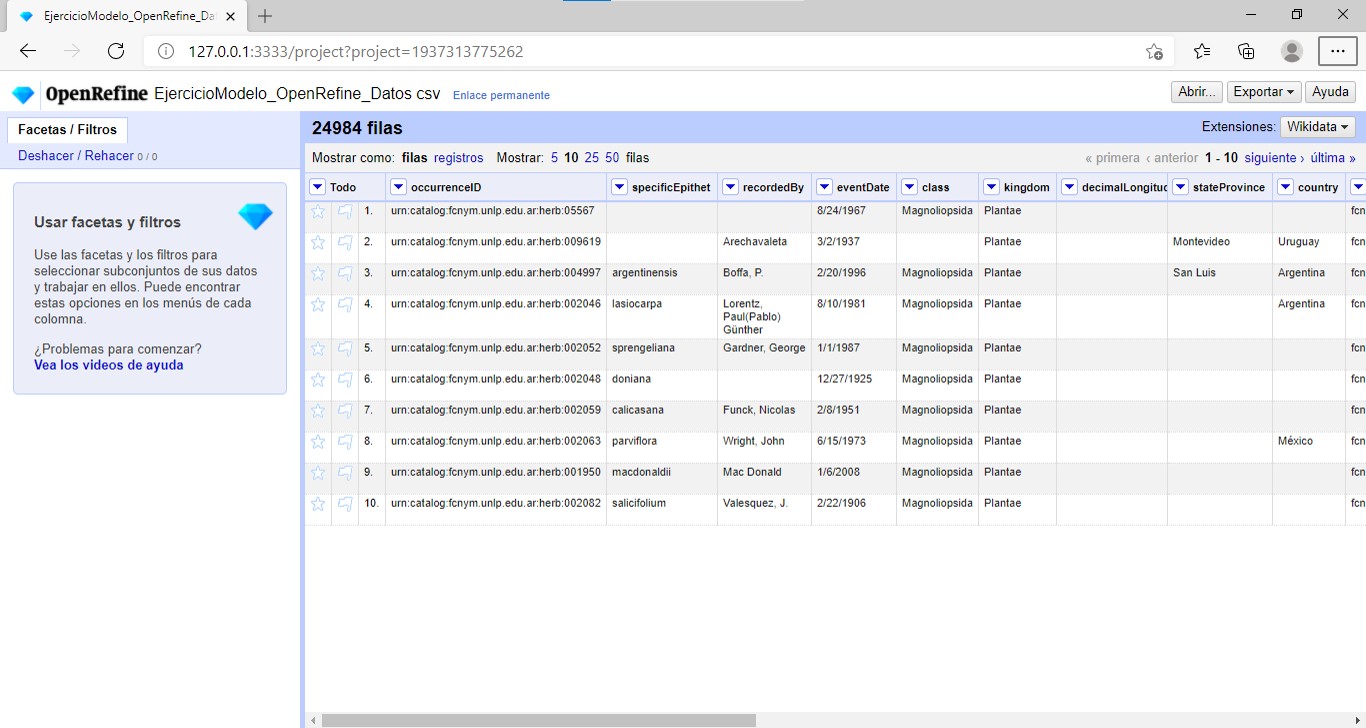Open browser favorites list
This screenshot has height=728, width=1366.
[x=1202, y=51]
